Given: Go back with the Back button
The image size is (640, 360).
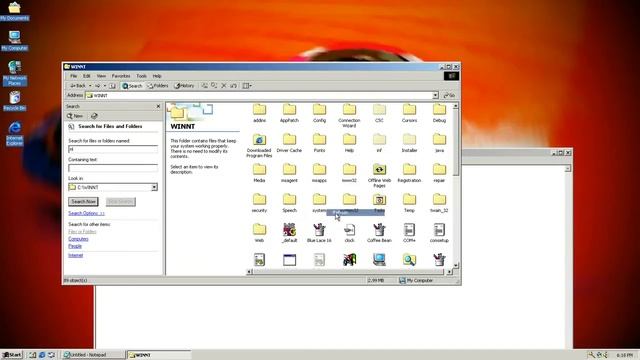Looking at the screenshot, I should (78, 86).
